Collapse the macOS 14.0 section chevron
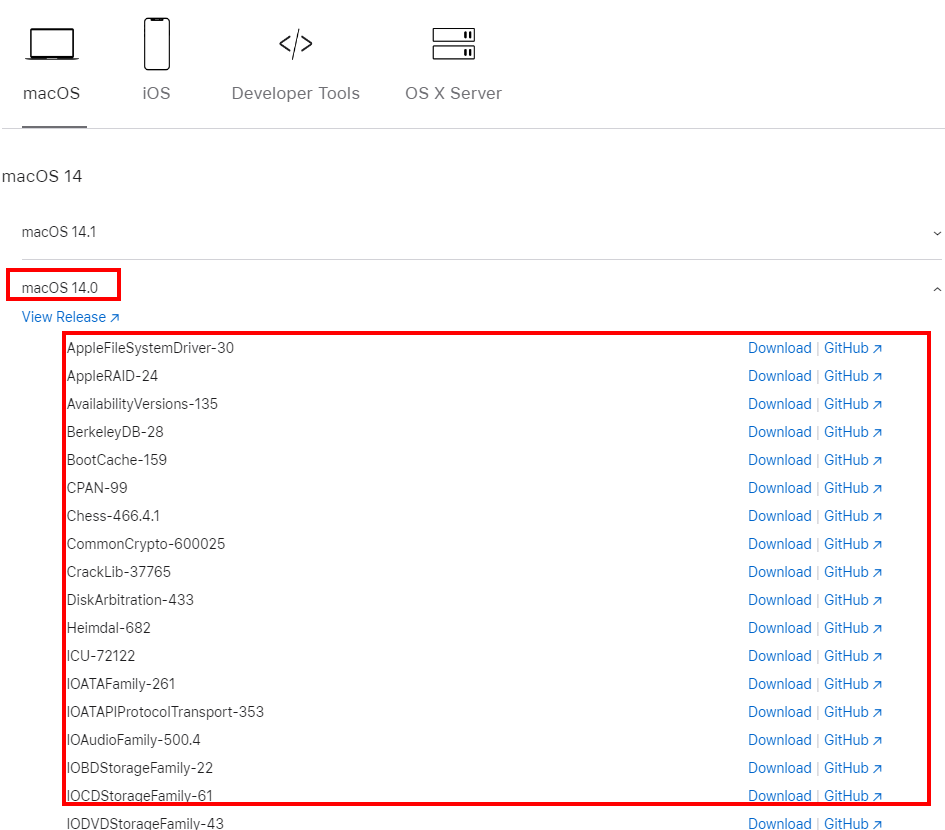 [937, 289]
